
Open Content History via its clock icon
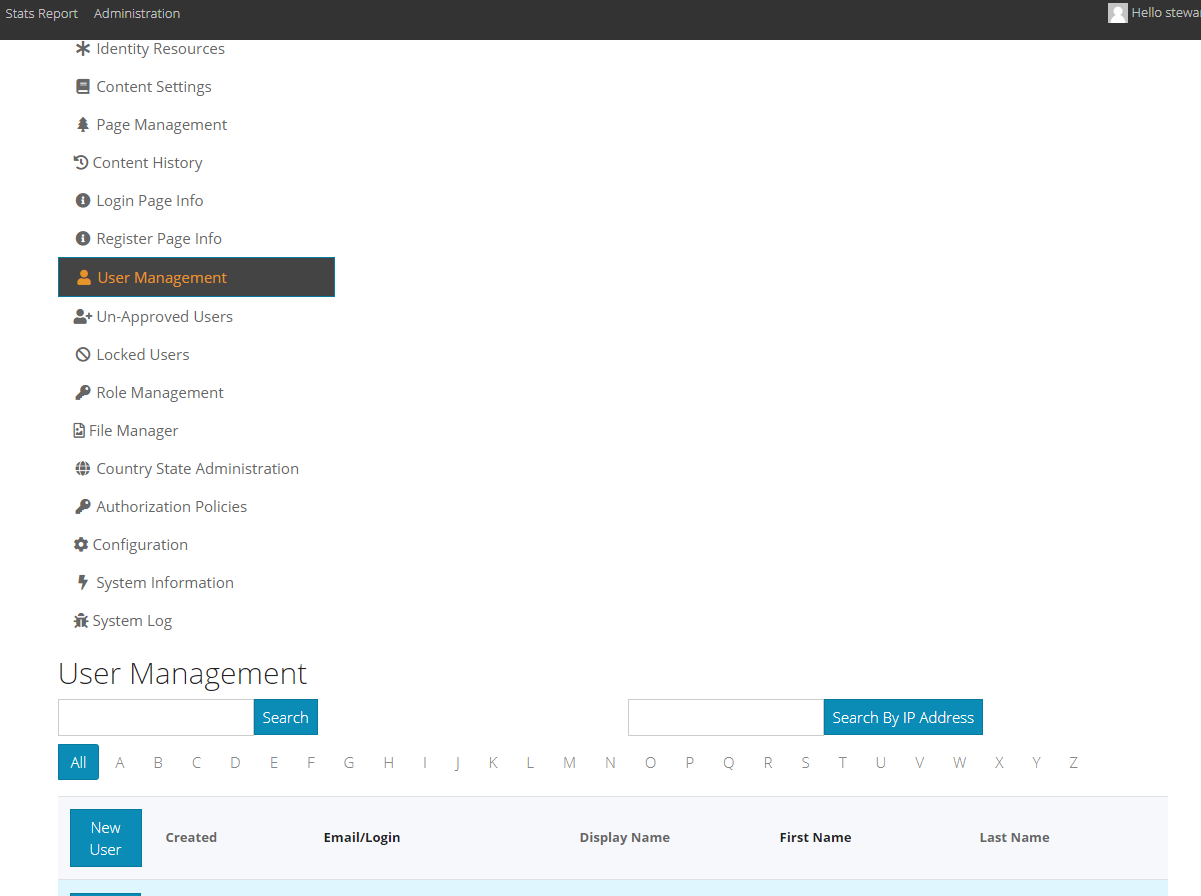[81, 162]
